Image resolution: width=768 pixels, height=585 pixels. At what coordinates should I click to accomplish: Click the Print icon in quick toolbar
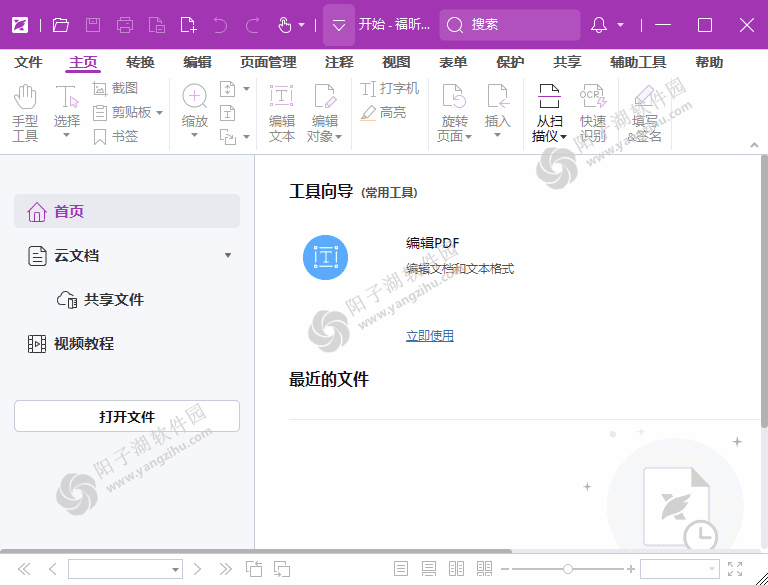pos(125,24)
